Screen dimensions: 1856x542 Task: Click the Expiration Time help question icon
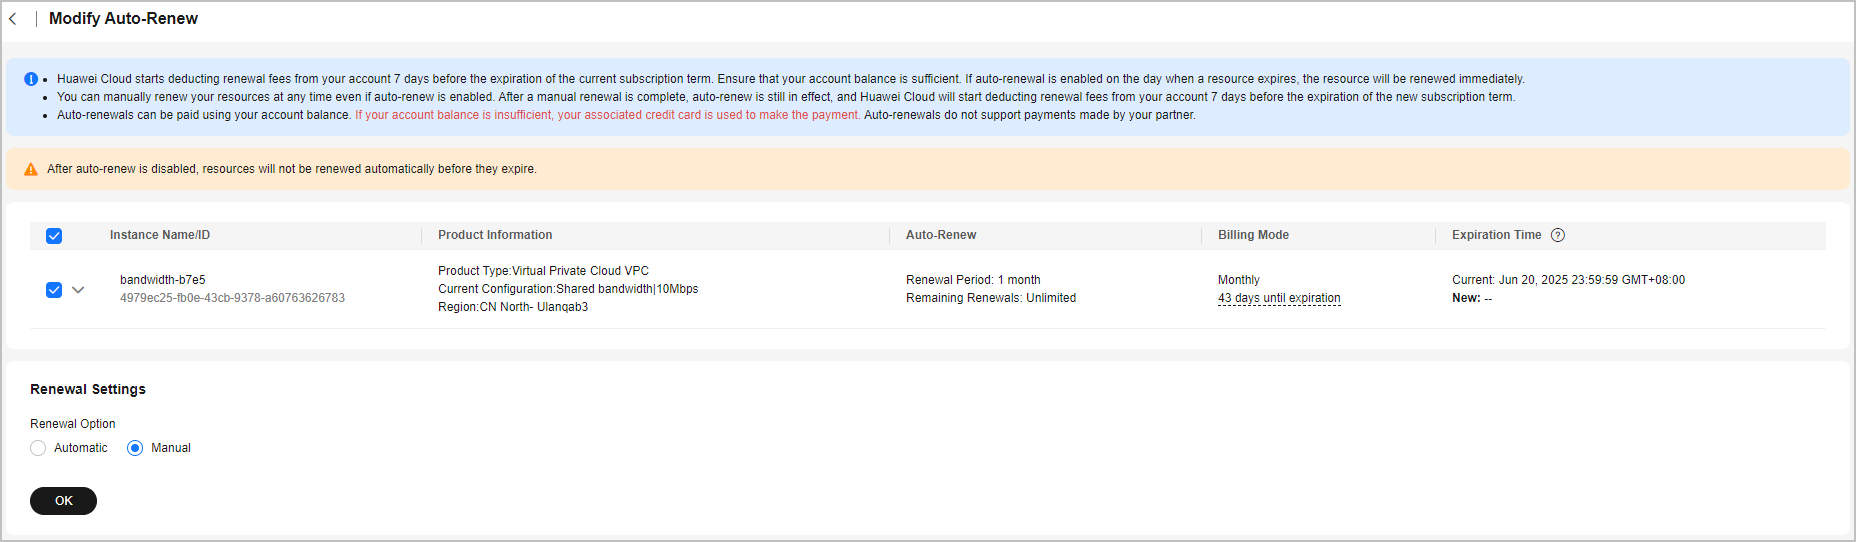coord(1557,235)
